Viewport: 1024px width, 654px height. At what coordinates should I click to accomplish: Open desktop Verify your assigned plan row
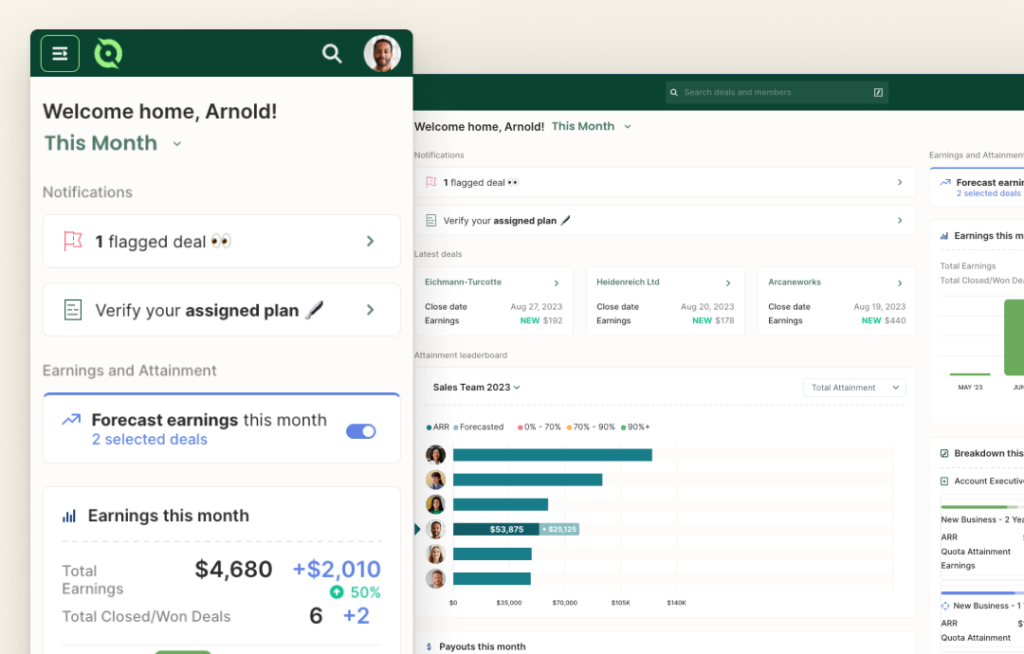[665, 221]
